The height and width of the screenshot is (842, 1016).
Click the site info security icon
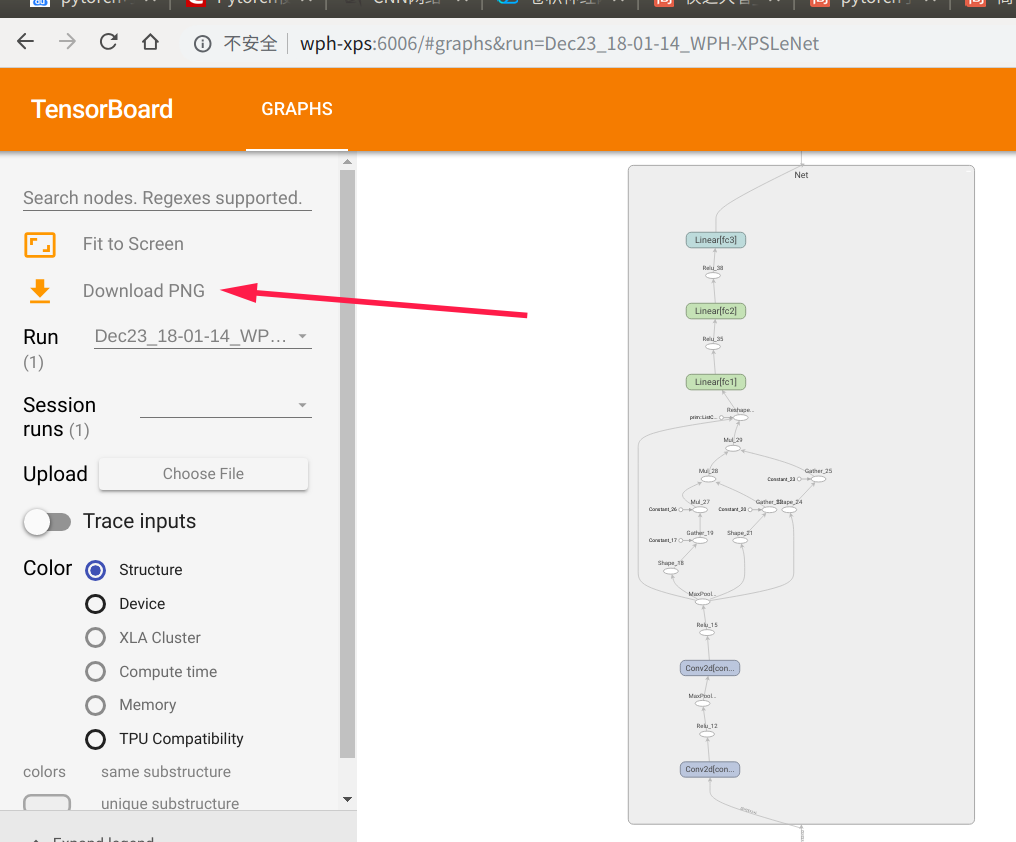click(x=202, y=43)
